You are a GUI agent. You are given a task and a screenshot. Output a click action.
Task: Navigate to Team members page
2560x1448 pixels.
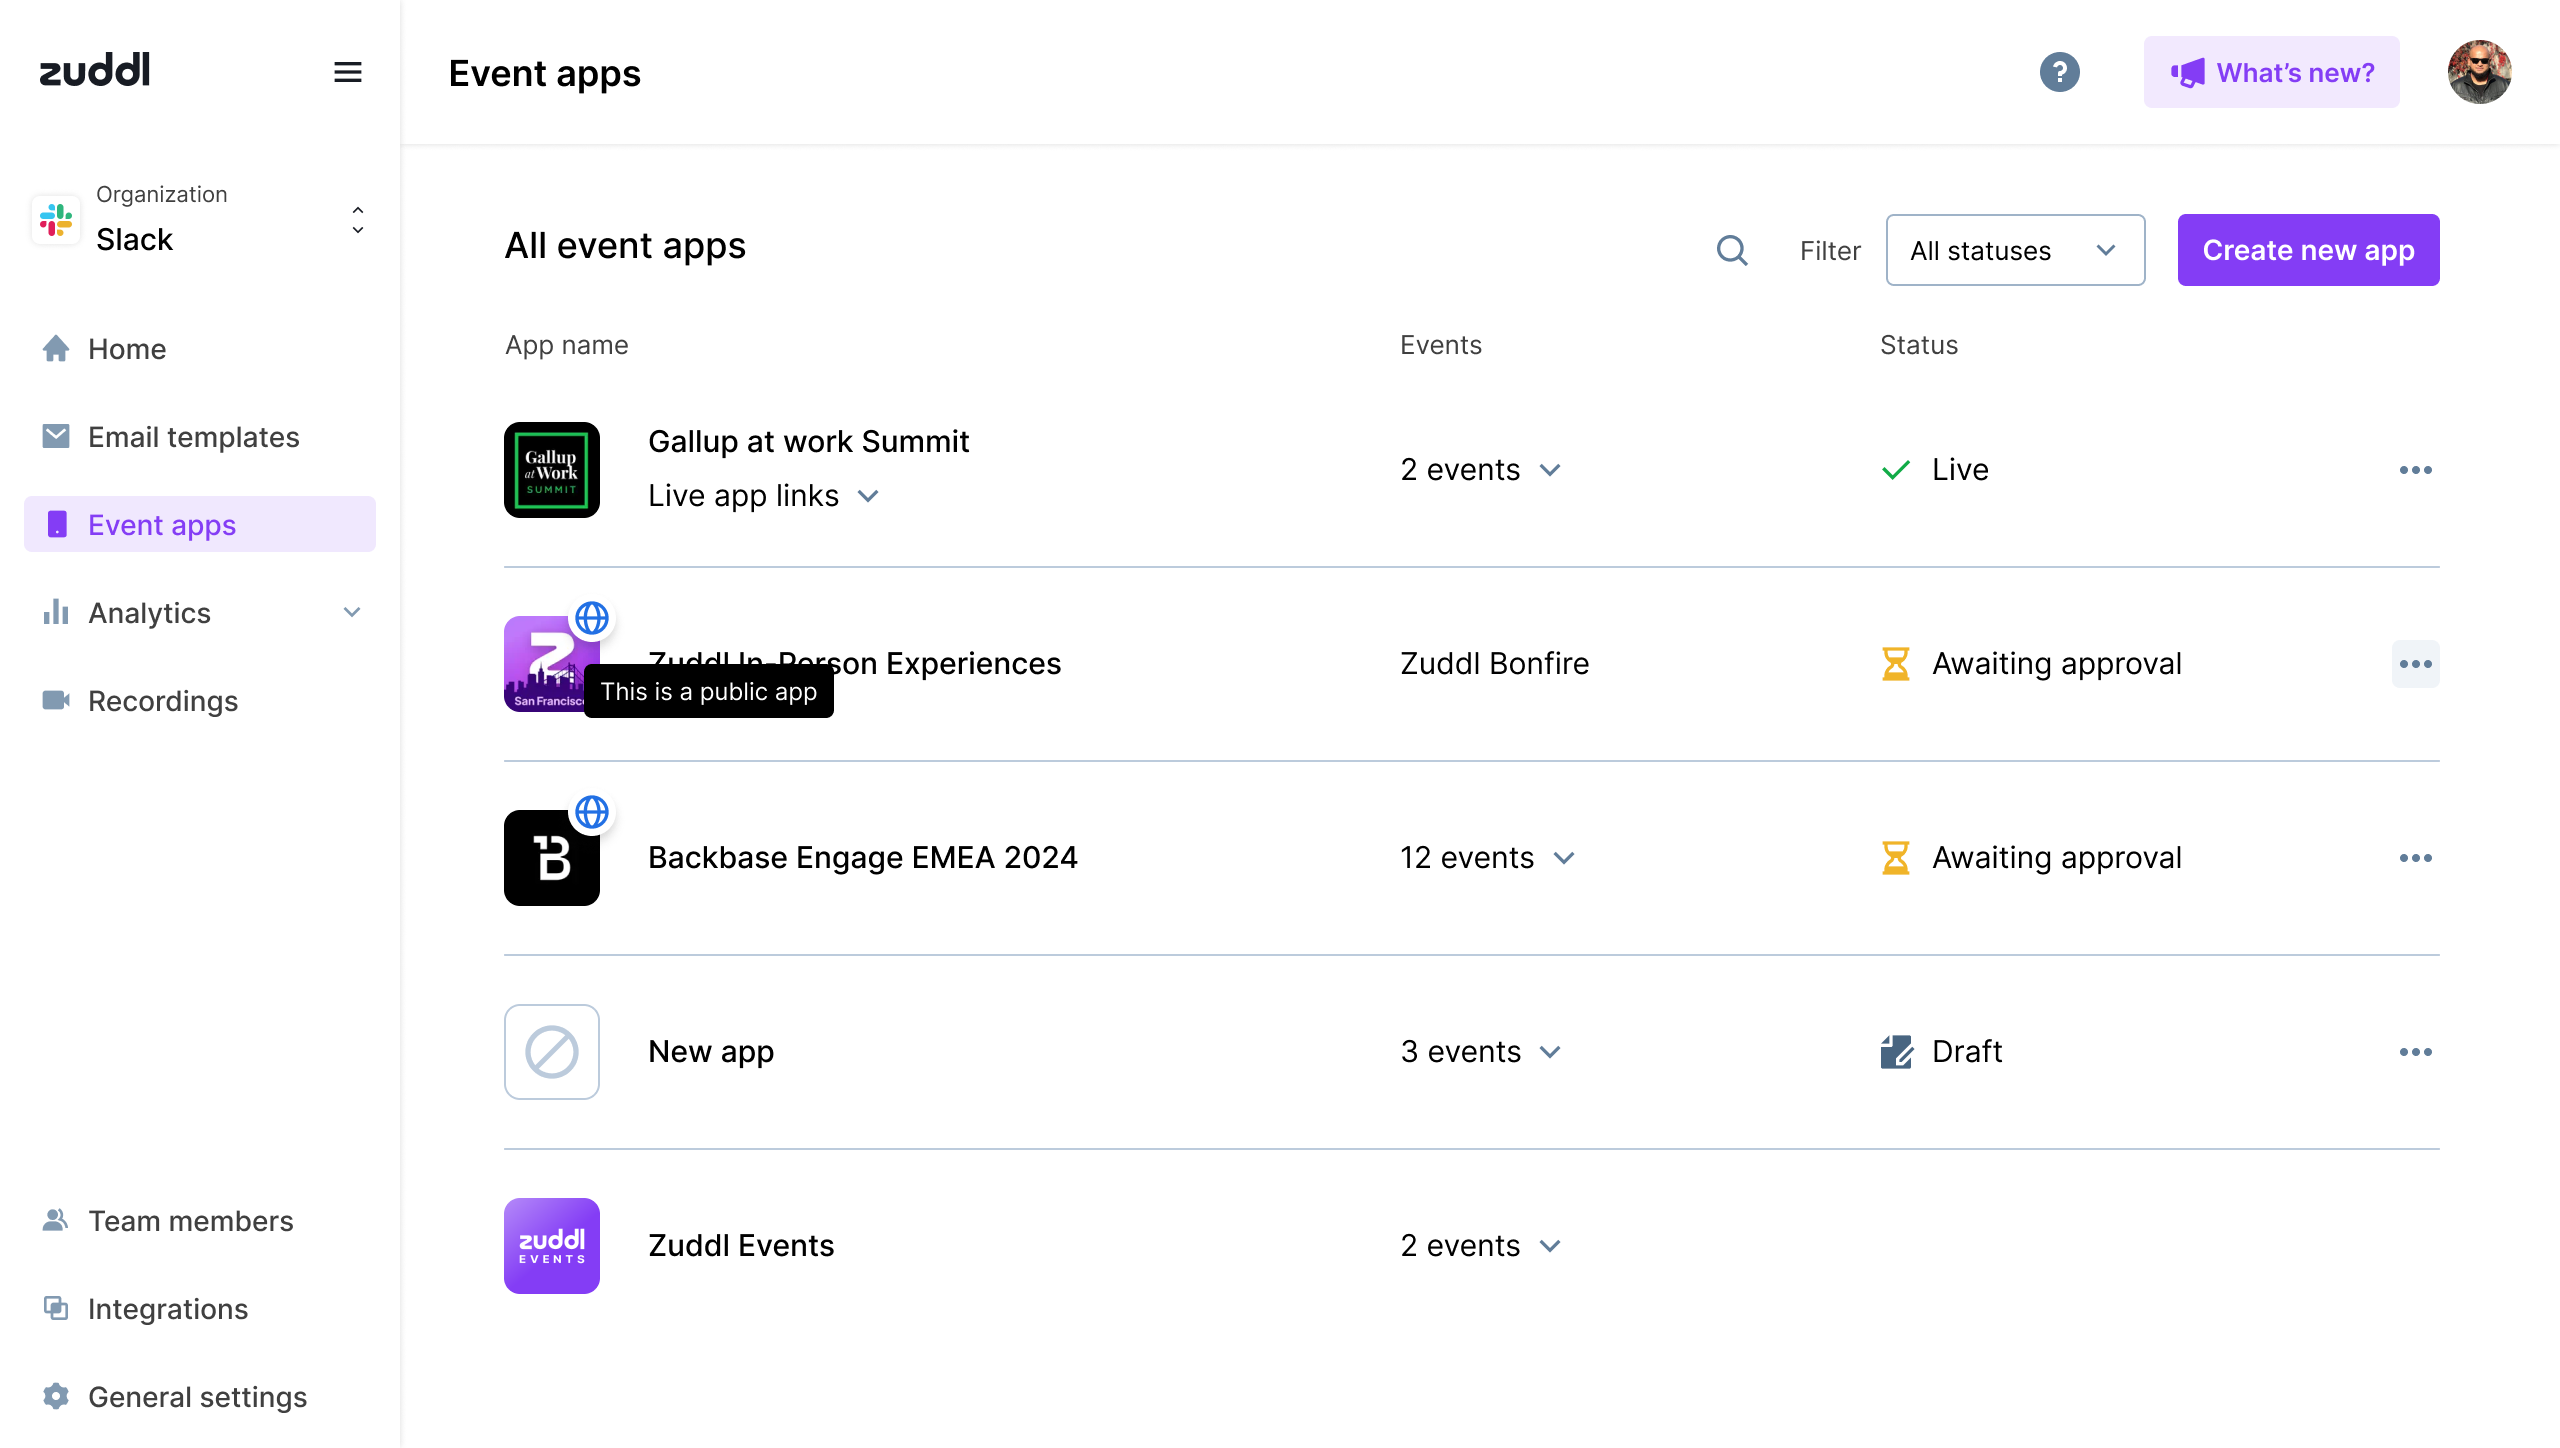pos(190,1221)
